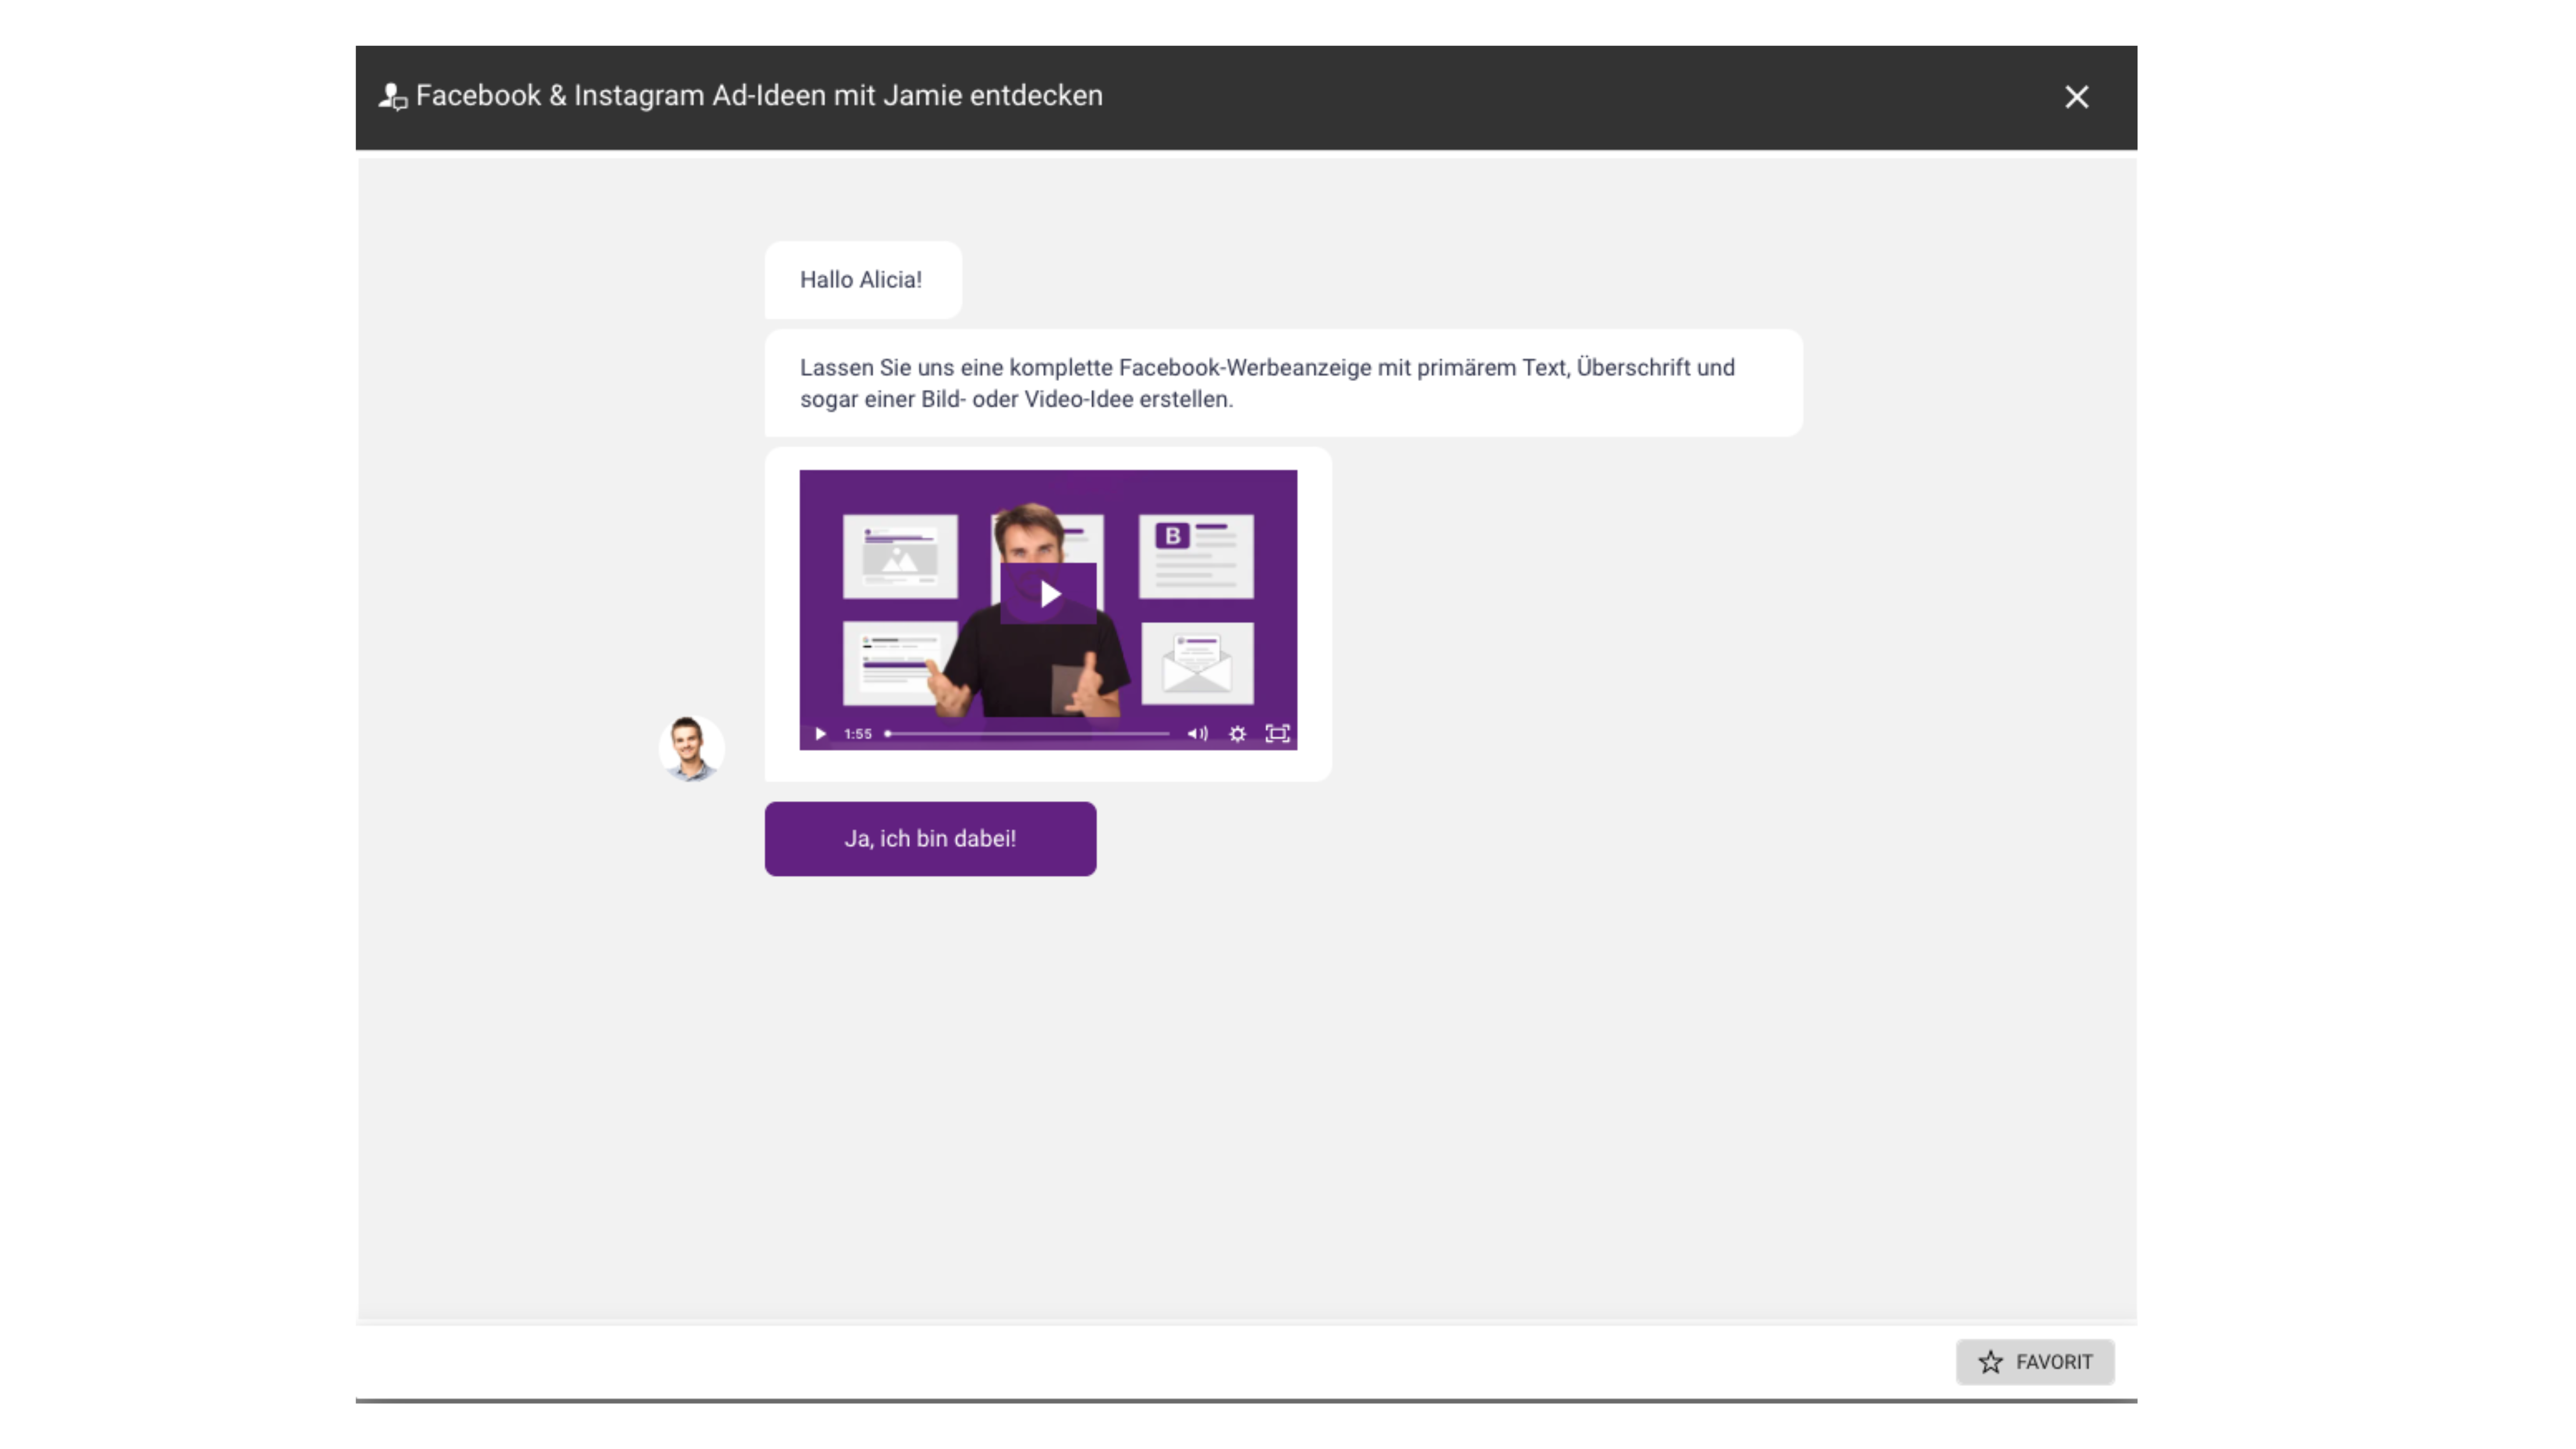Click the "Hallo Alicia!" message bubble
Image resolution: width=2576 pixels, height=1449 pixels.
point(863,280)
